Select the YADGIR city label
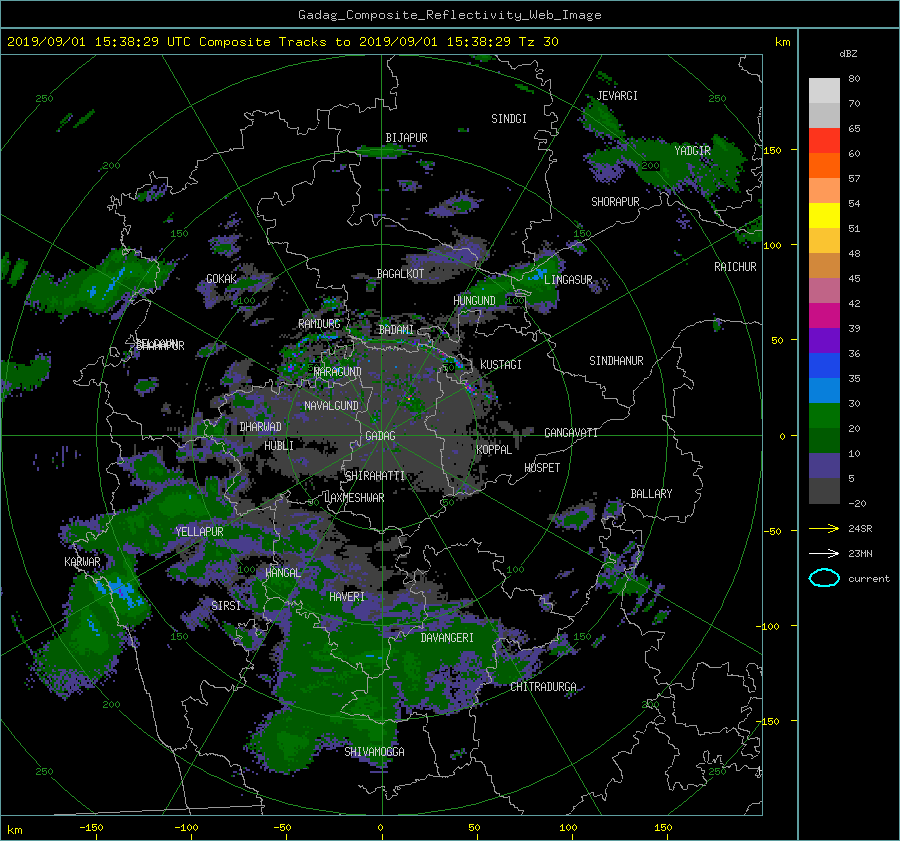Viewport: 900px width, 841px height. click(x=692, y=151)
